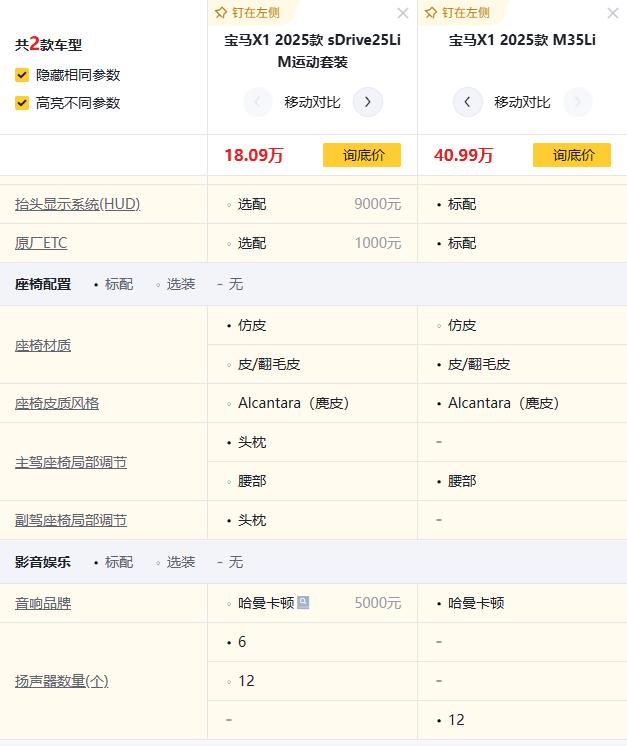The height and width of the screenshot is (746, 627).
Task: Click the 音响品牌 parameter name
Action: [x=43, y=604]
